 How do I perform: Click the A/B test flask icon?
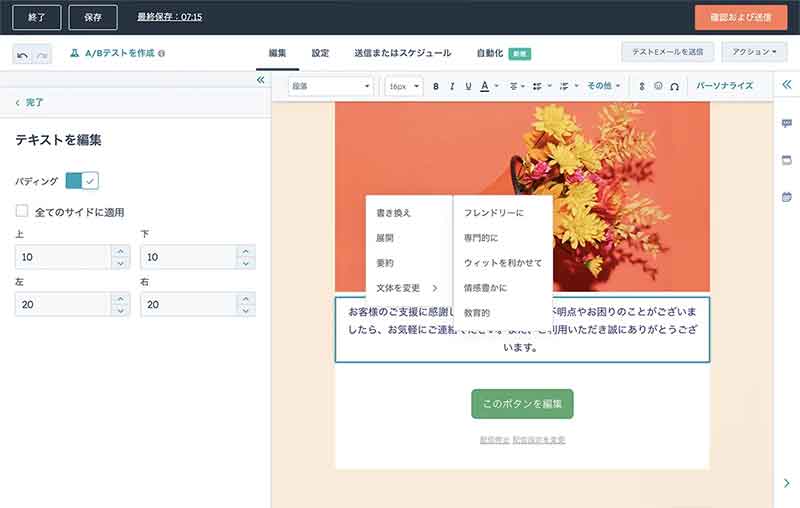coord(74,53)
